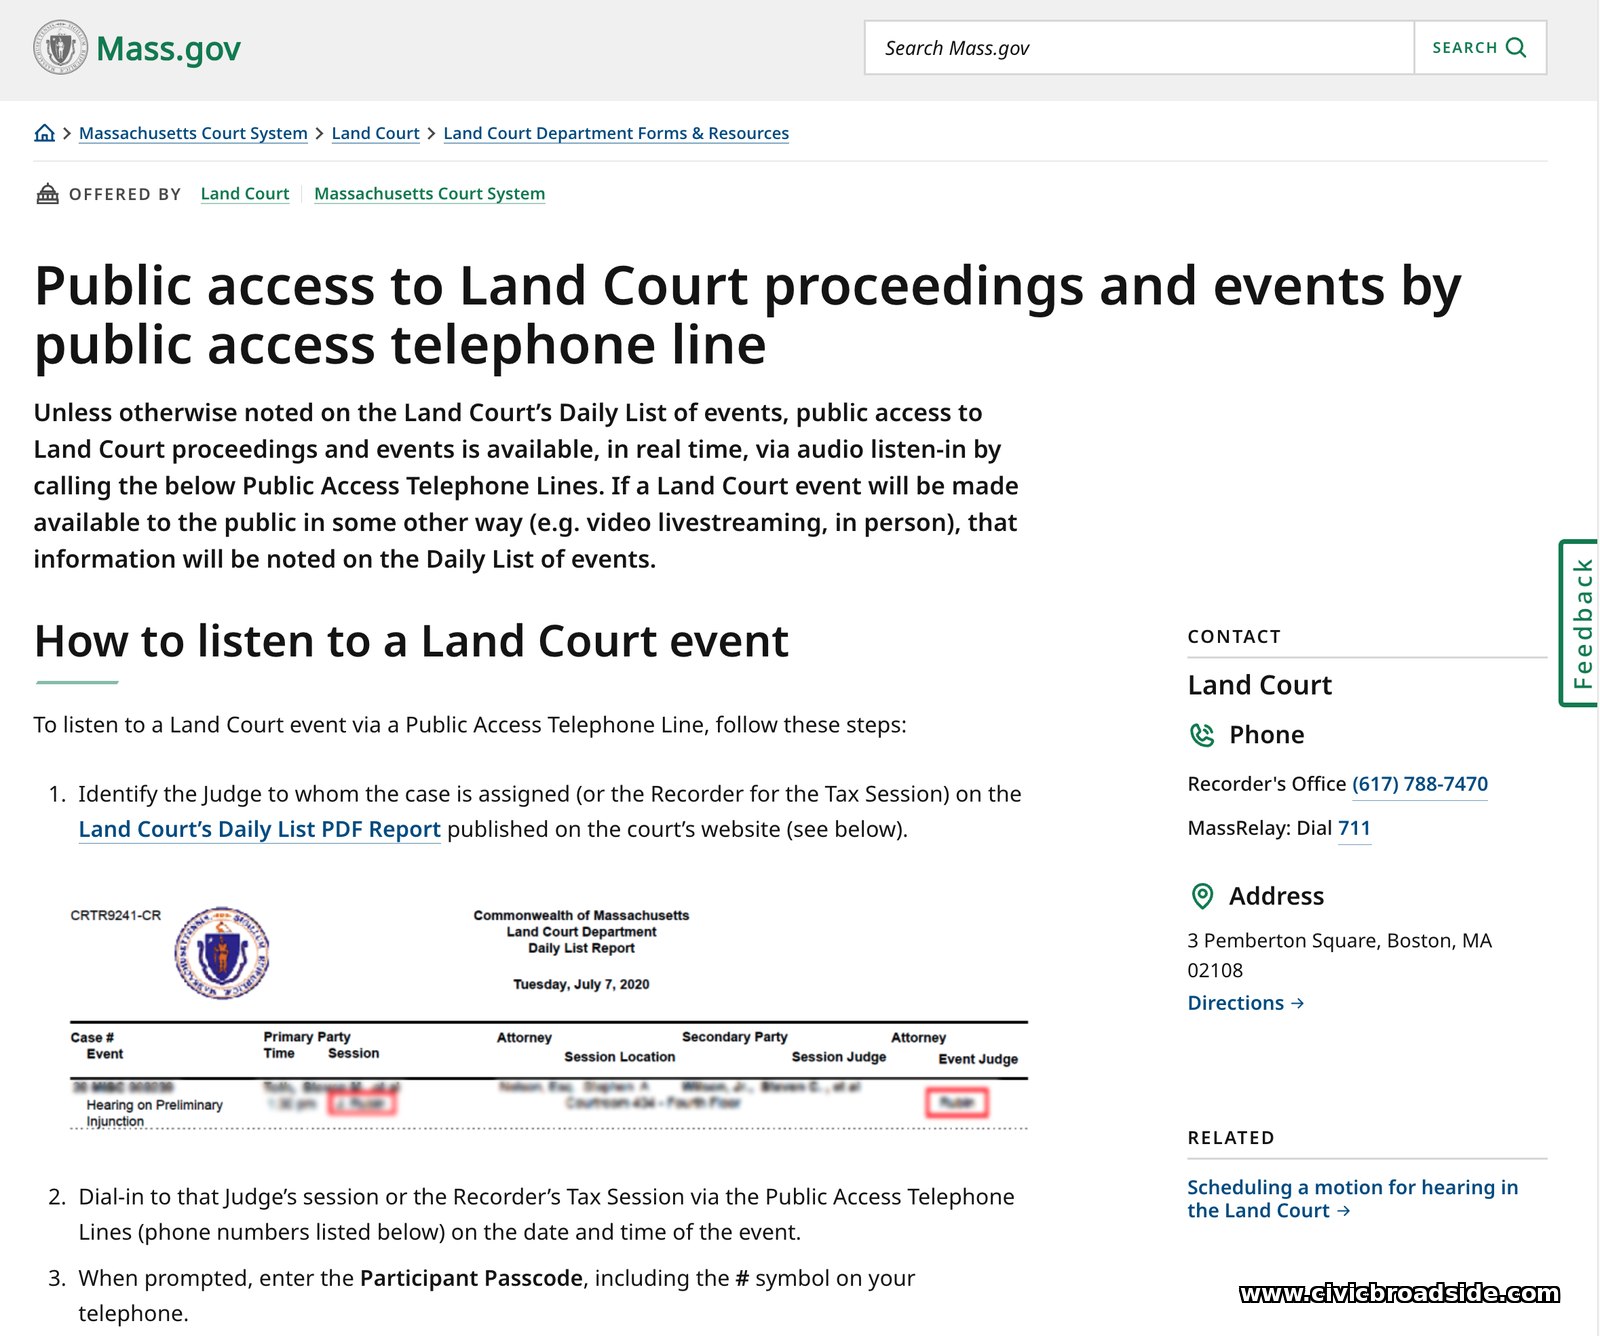Click Land Court in the Offered By row
The height and width of the screenshot is (1336, 1600).
(245, 193)
